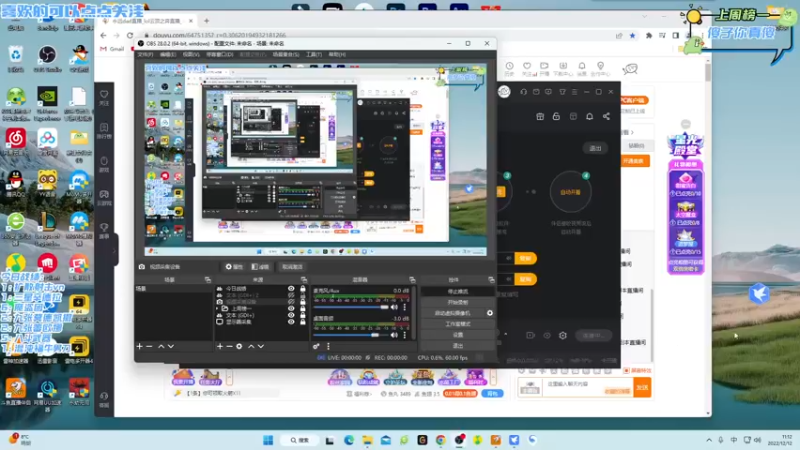
Task: Pop out the scenes dock panel
Action: (208, 280)
